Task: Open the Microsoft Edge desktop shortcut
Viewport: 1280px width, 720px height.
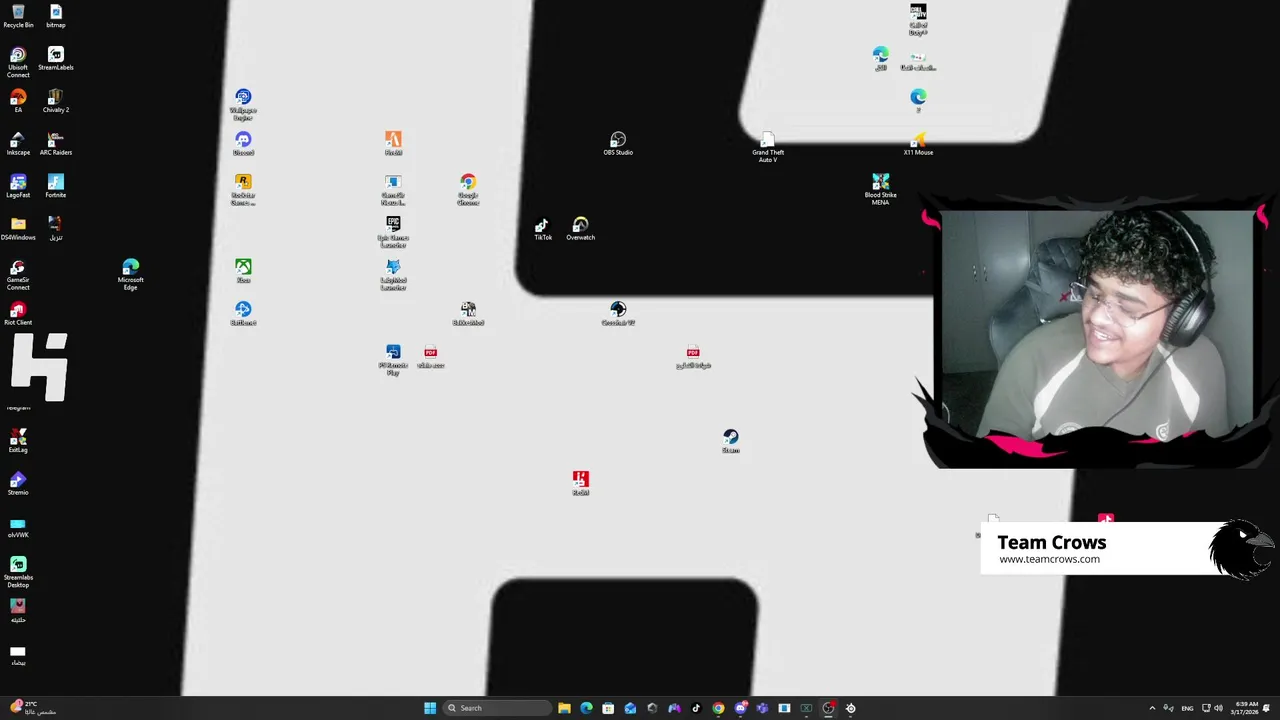Action: 131,275
